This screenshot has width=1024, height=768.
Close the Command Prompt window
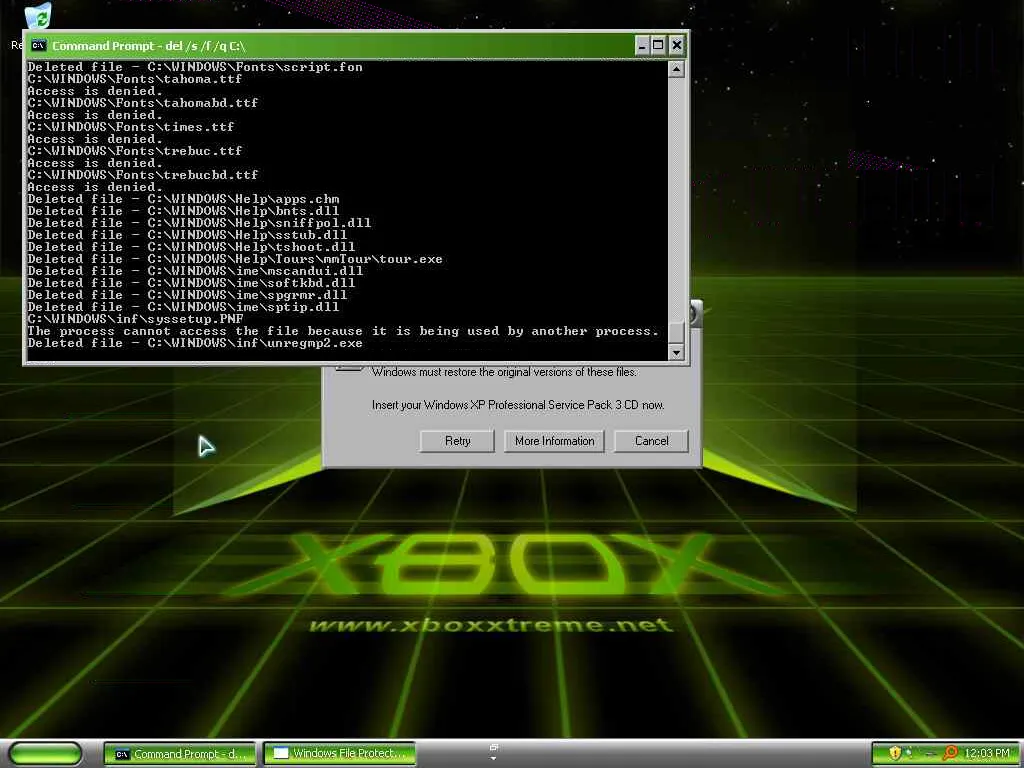pos(677,45)
